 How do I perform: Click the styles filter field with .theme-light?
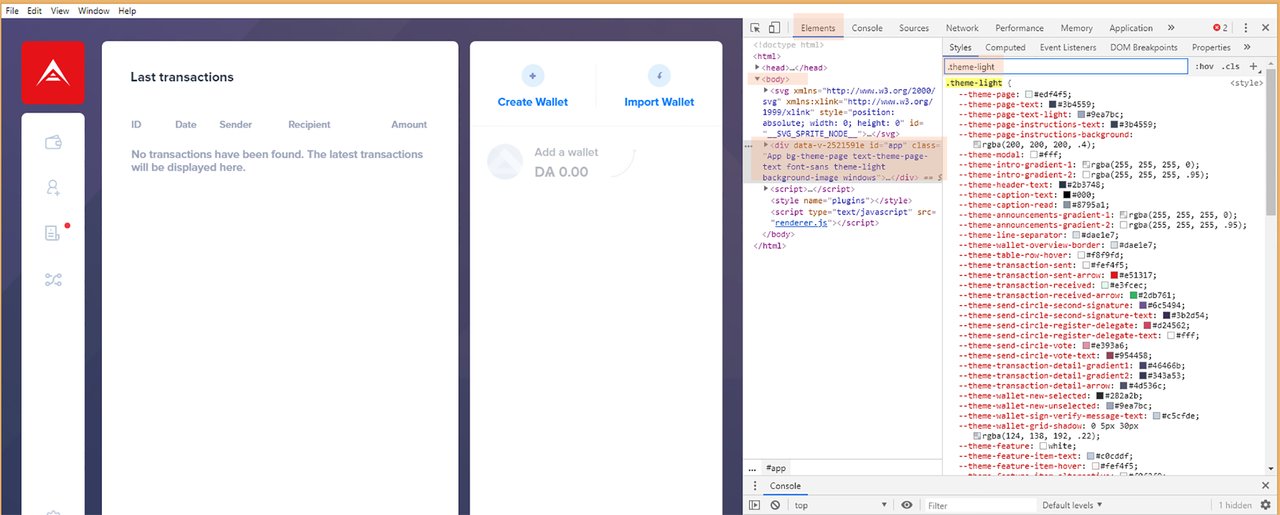(x=1065, y=66)
